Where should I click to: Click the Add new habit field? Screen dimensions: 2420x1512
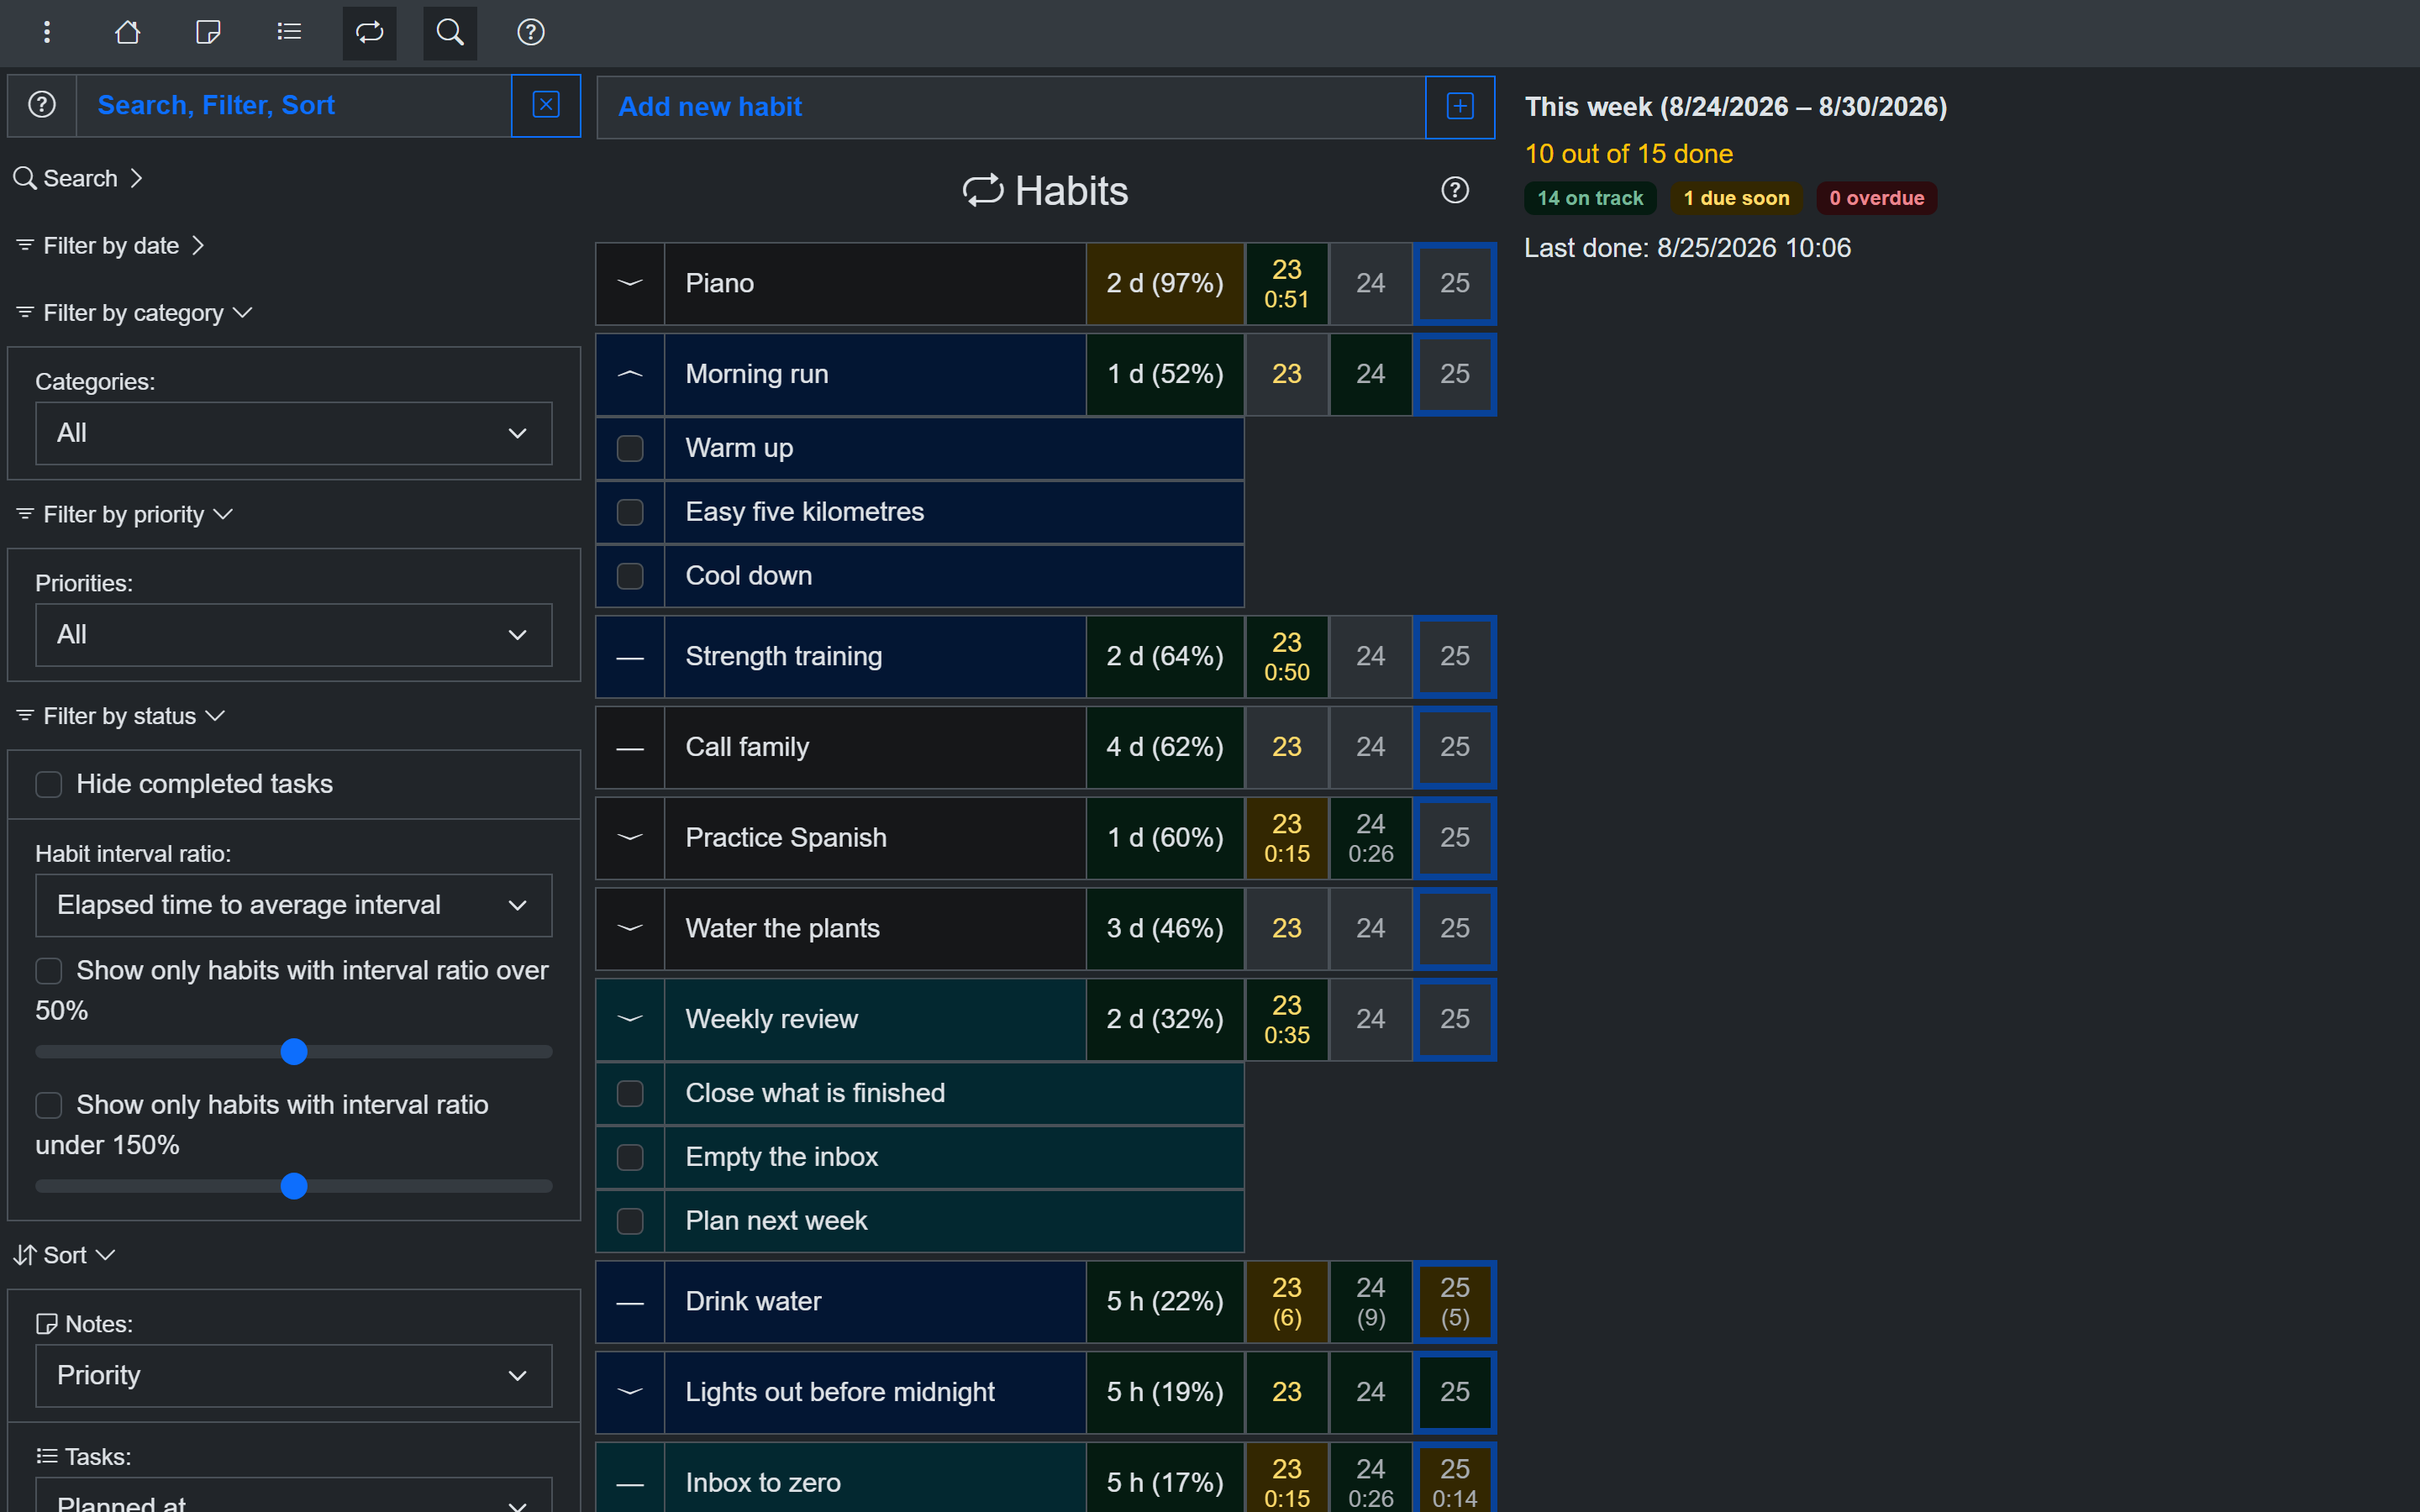(x=1011, y=106)
